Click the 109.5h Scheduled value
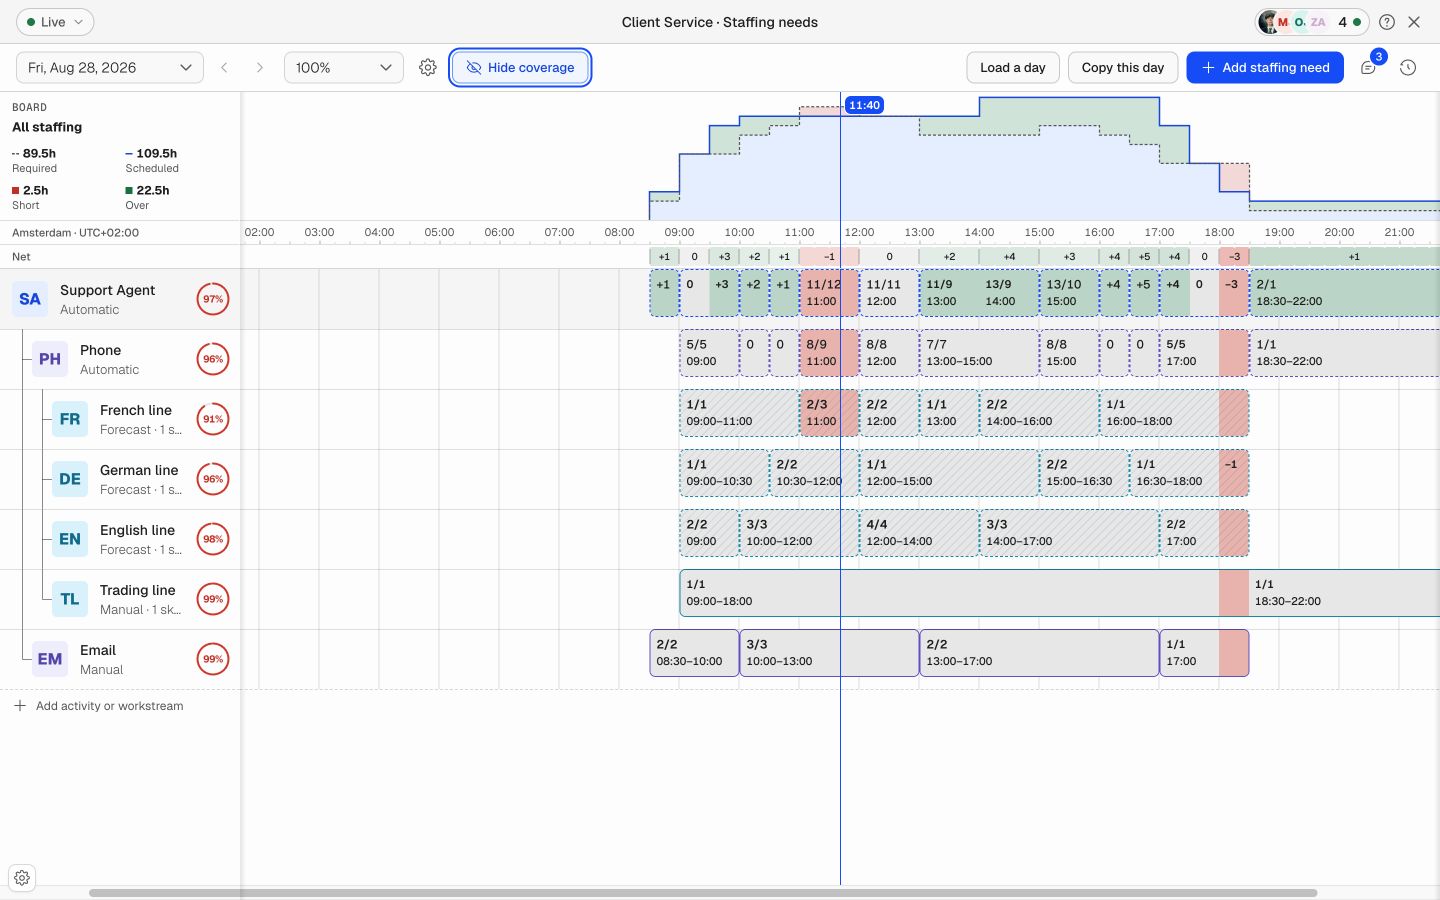 coord(157,153)
